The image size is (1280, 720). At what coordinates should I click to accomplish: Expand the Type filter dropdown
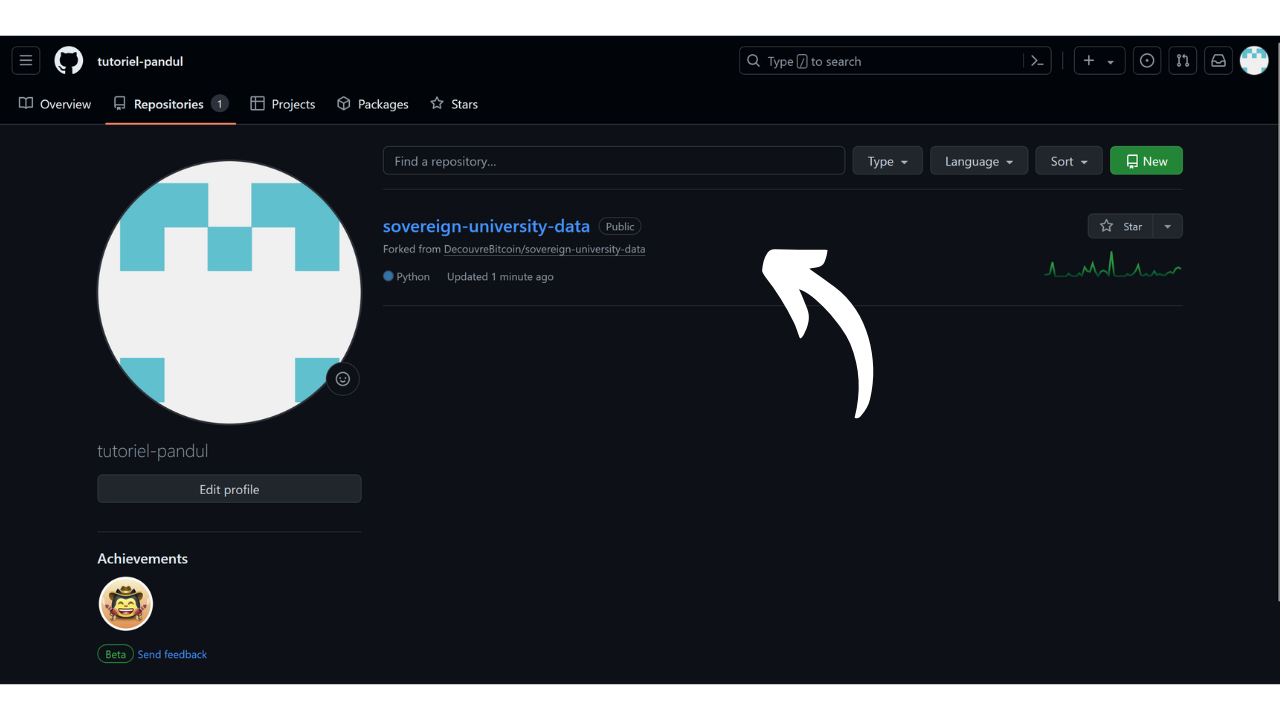pyautogui.click(x=887, y=161)
